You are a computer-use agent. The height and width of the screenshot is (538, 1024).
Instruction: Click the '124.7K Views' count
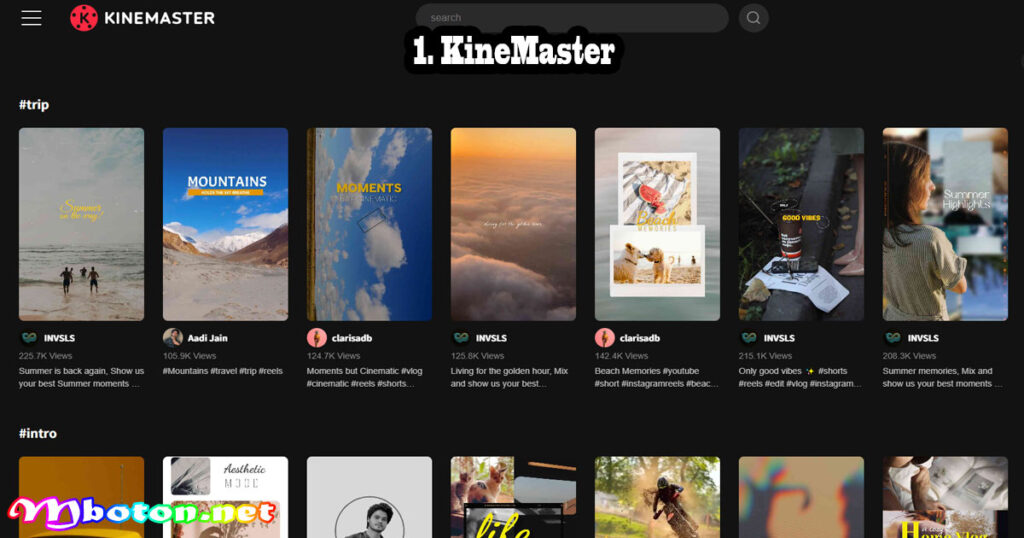click(x=334, y=356)
